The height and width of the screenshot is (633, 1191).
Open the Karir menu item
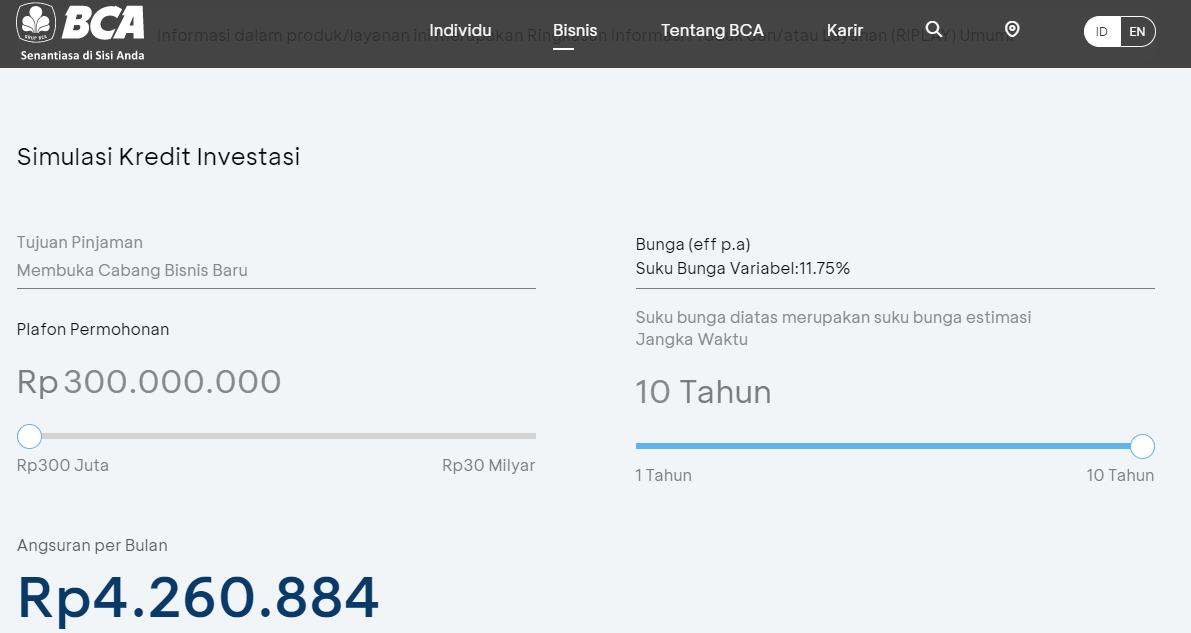click(x=845, y=30)
